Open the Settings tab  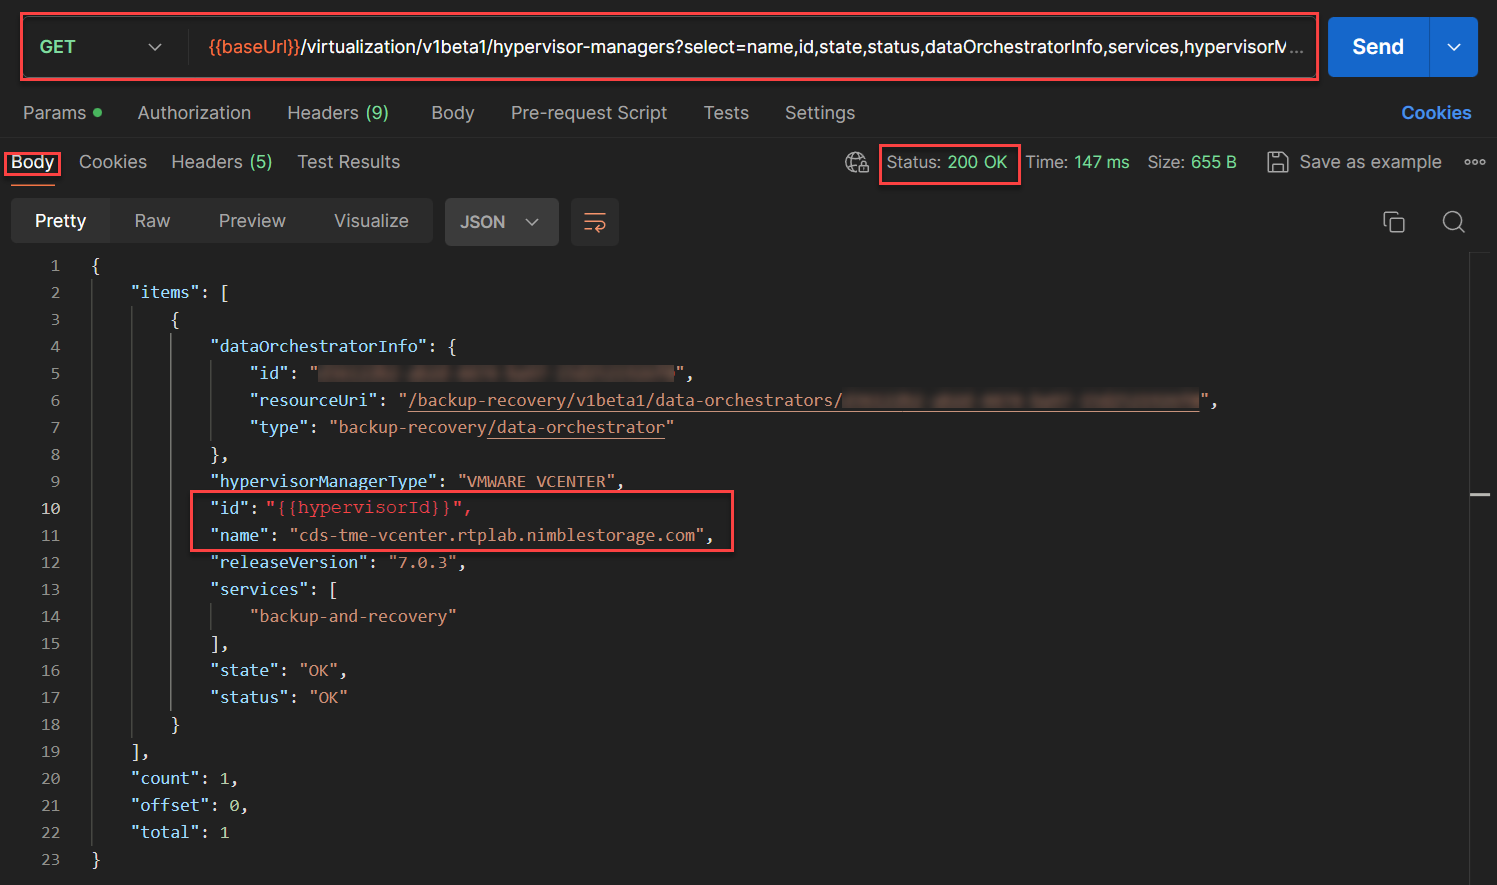820,113
